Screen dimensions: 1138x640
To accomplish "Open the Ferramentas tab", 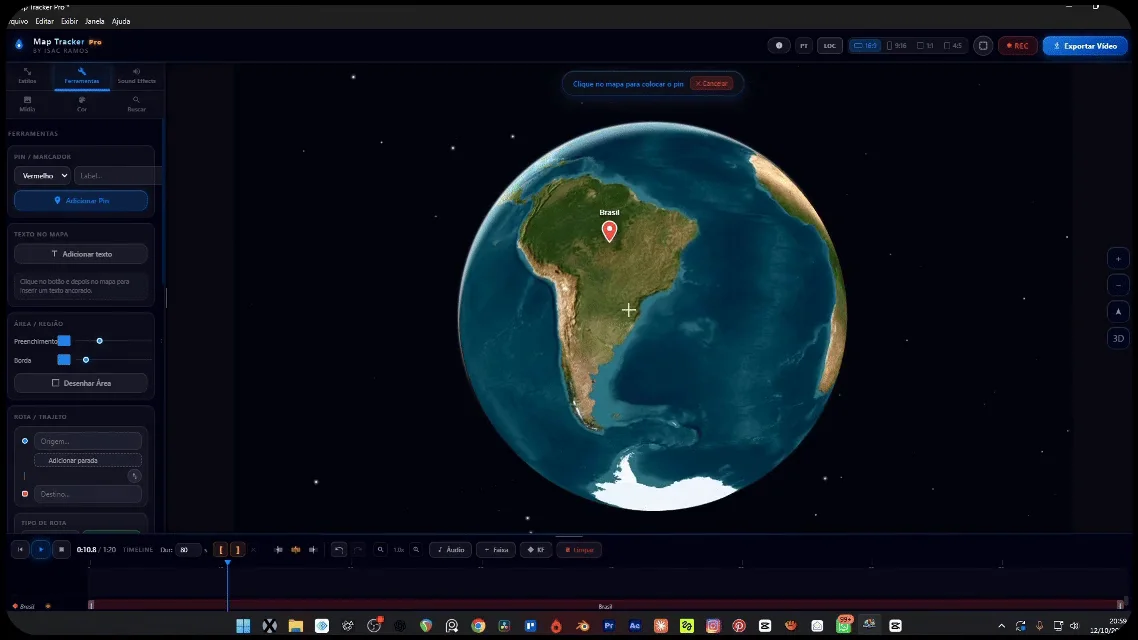I will (x=81, y=75).
